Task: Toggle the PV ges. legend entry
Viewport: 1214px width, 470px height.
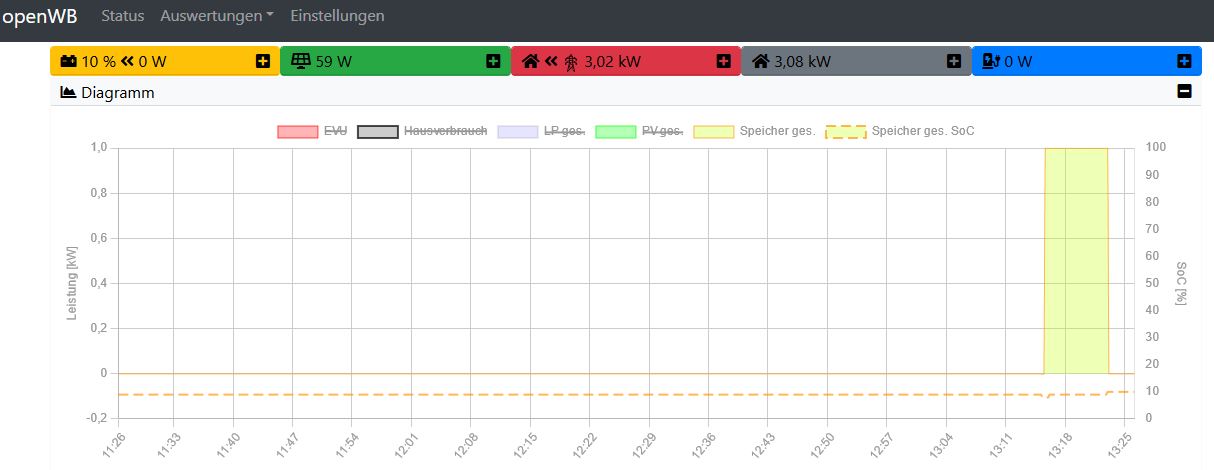Action: pos(662,131)
